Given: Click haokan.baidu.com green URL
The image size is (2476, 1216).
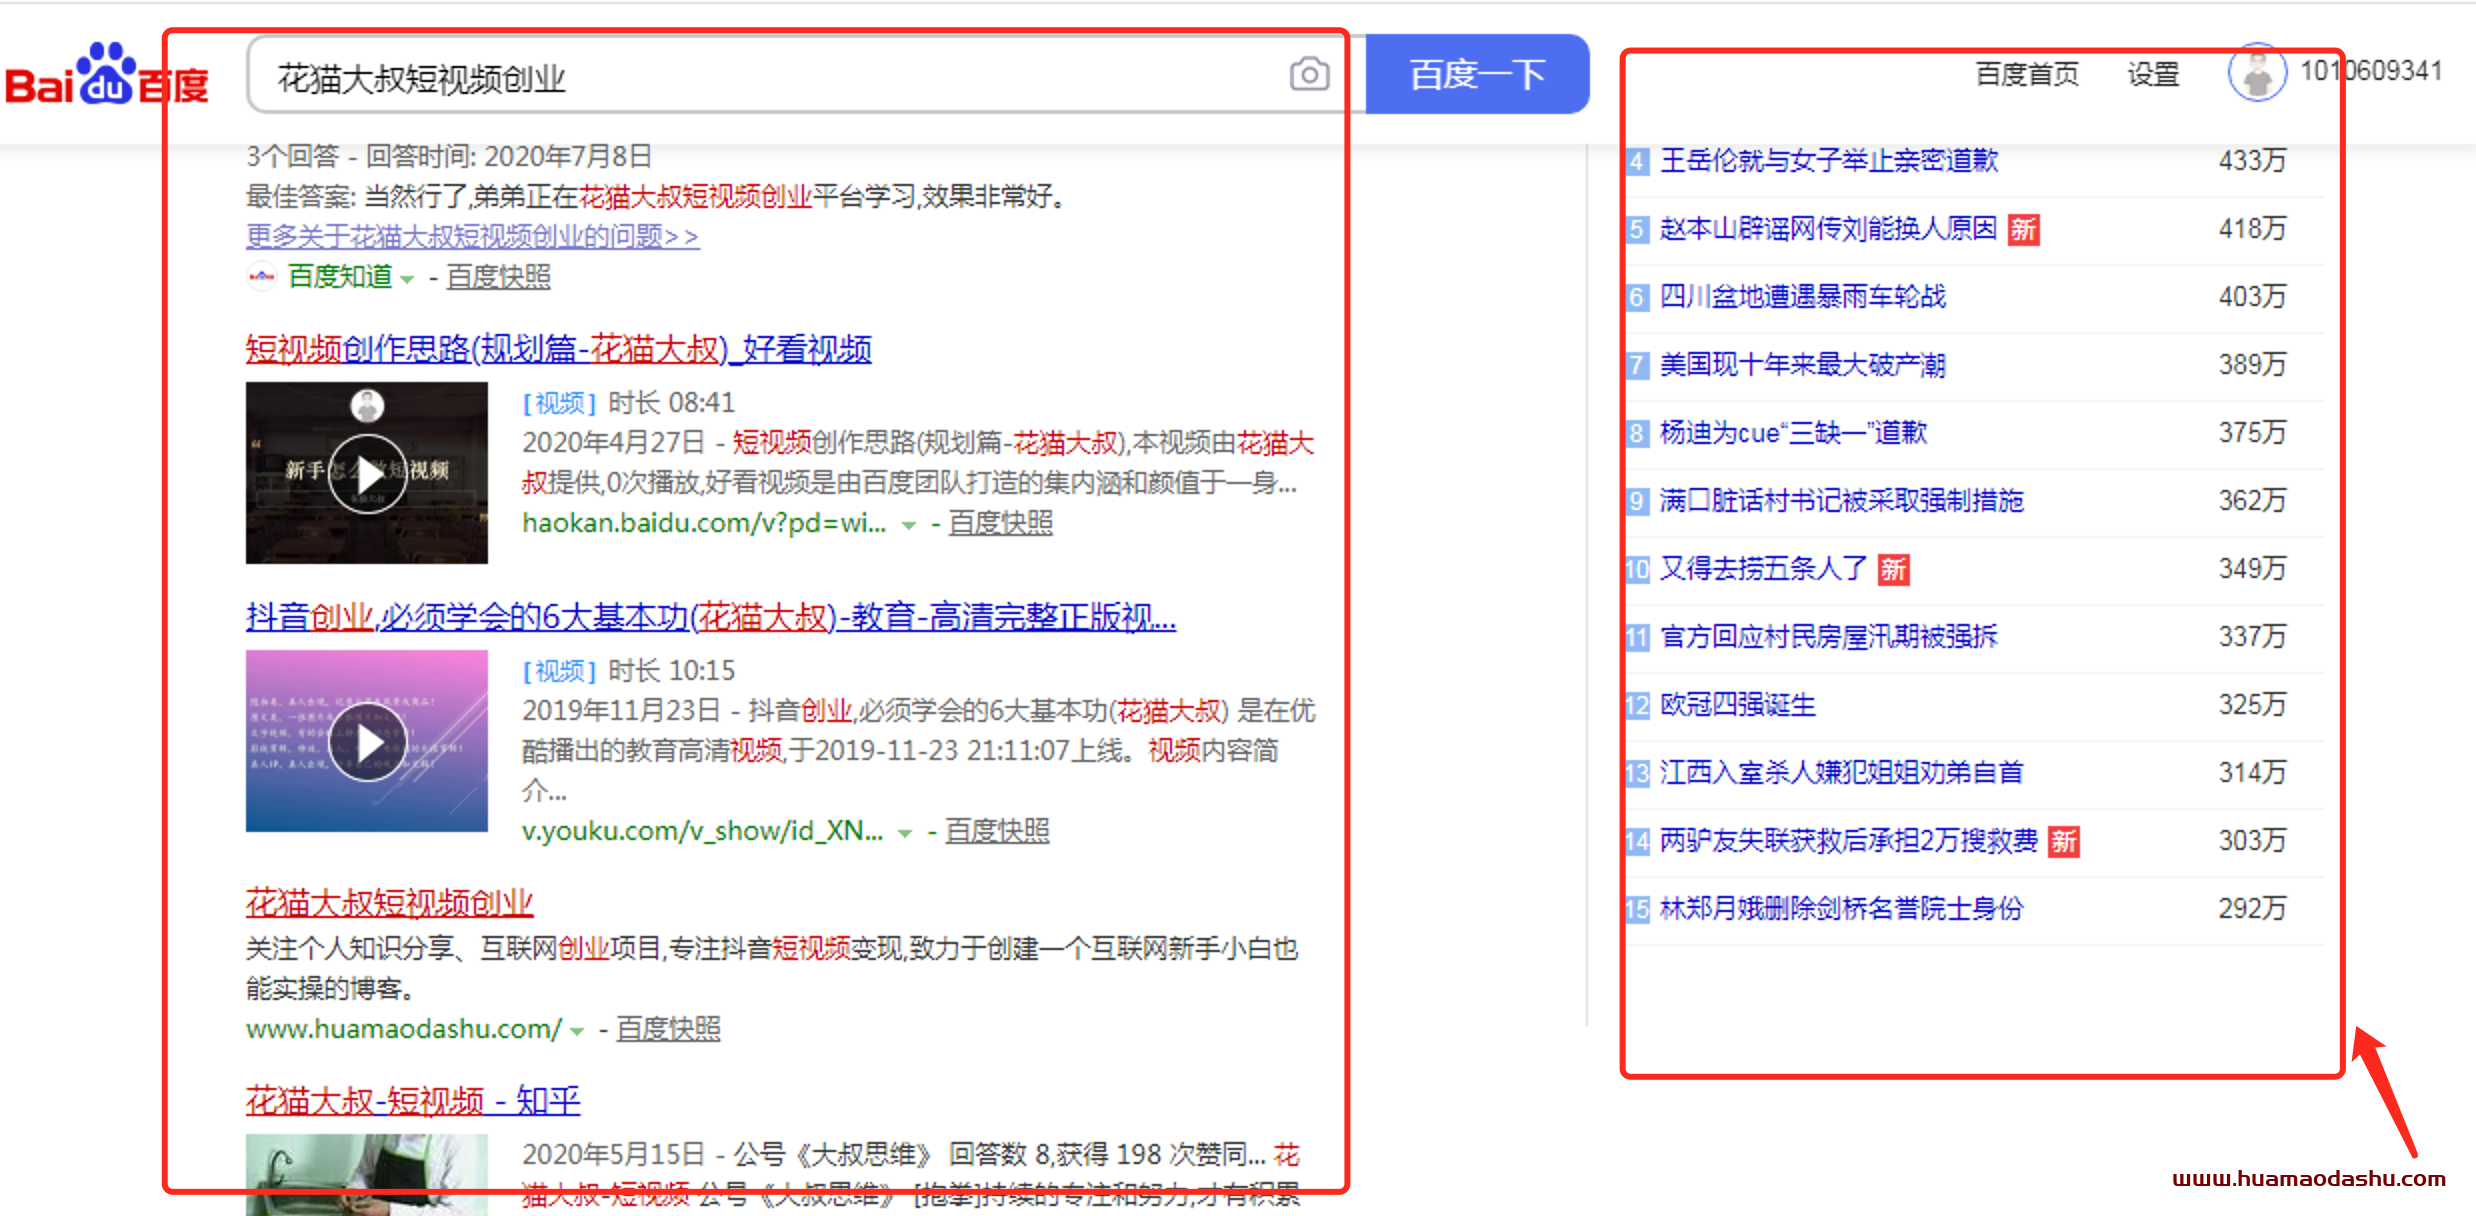Looking at the screenshot, I should [704, 523].
